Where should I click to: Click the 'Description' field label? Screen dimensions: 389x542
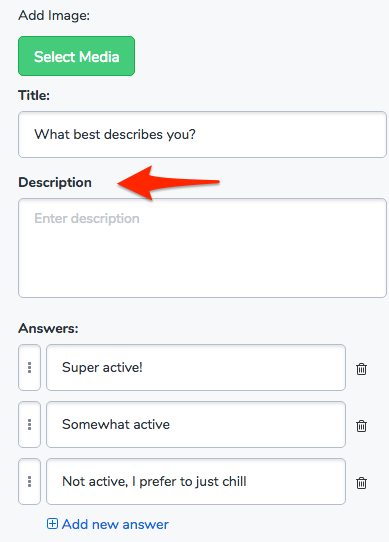(x=55, y=183)
